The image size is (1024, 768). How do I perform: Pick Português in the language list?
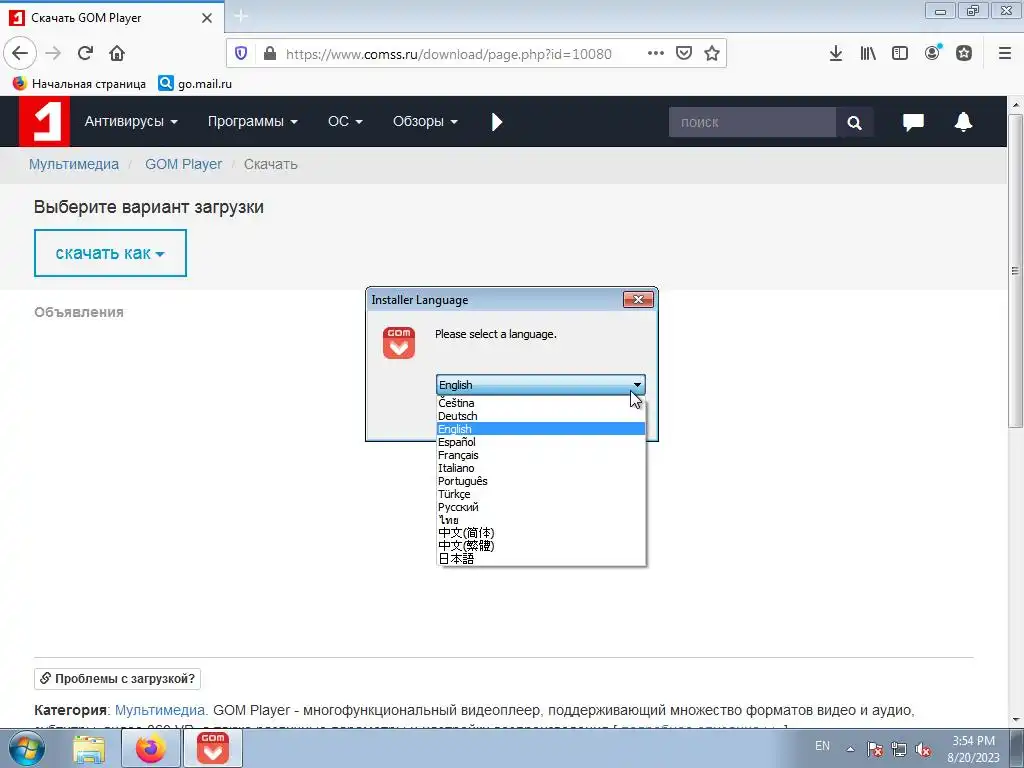[x=541, y=481]
